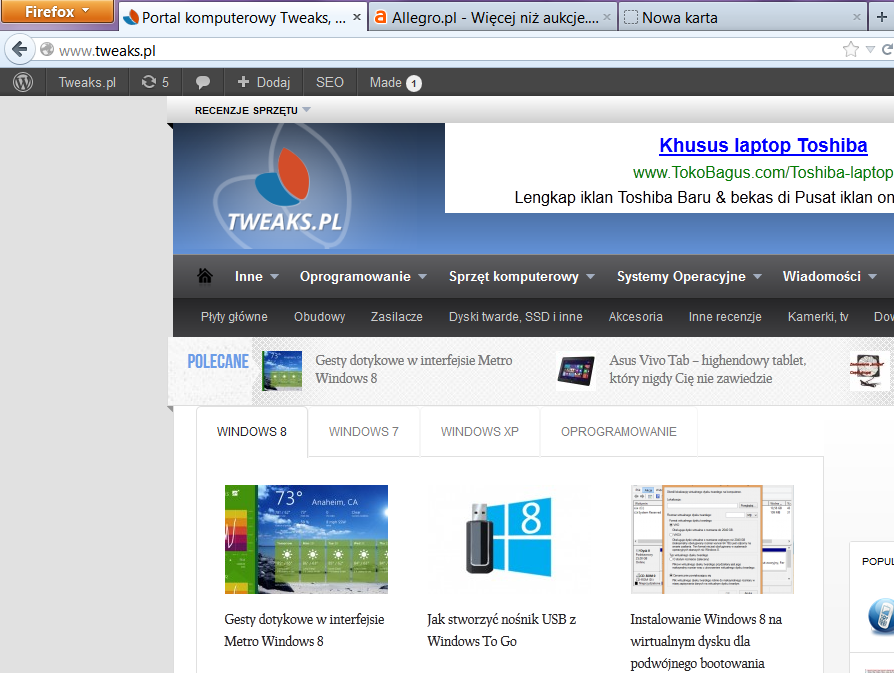Open the Khusus laptop Toshiba ad link
The height and width of the screenshot is (673, 894).
(x=763, y=145)
